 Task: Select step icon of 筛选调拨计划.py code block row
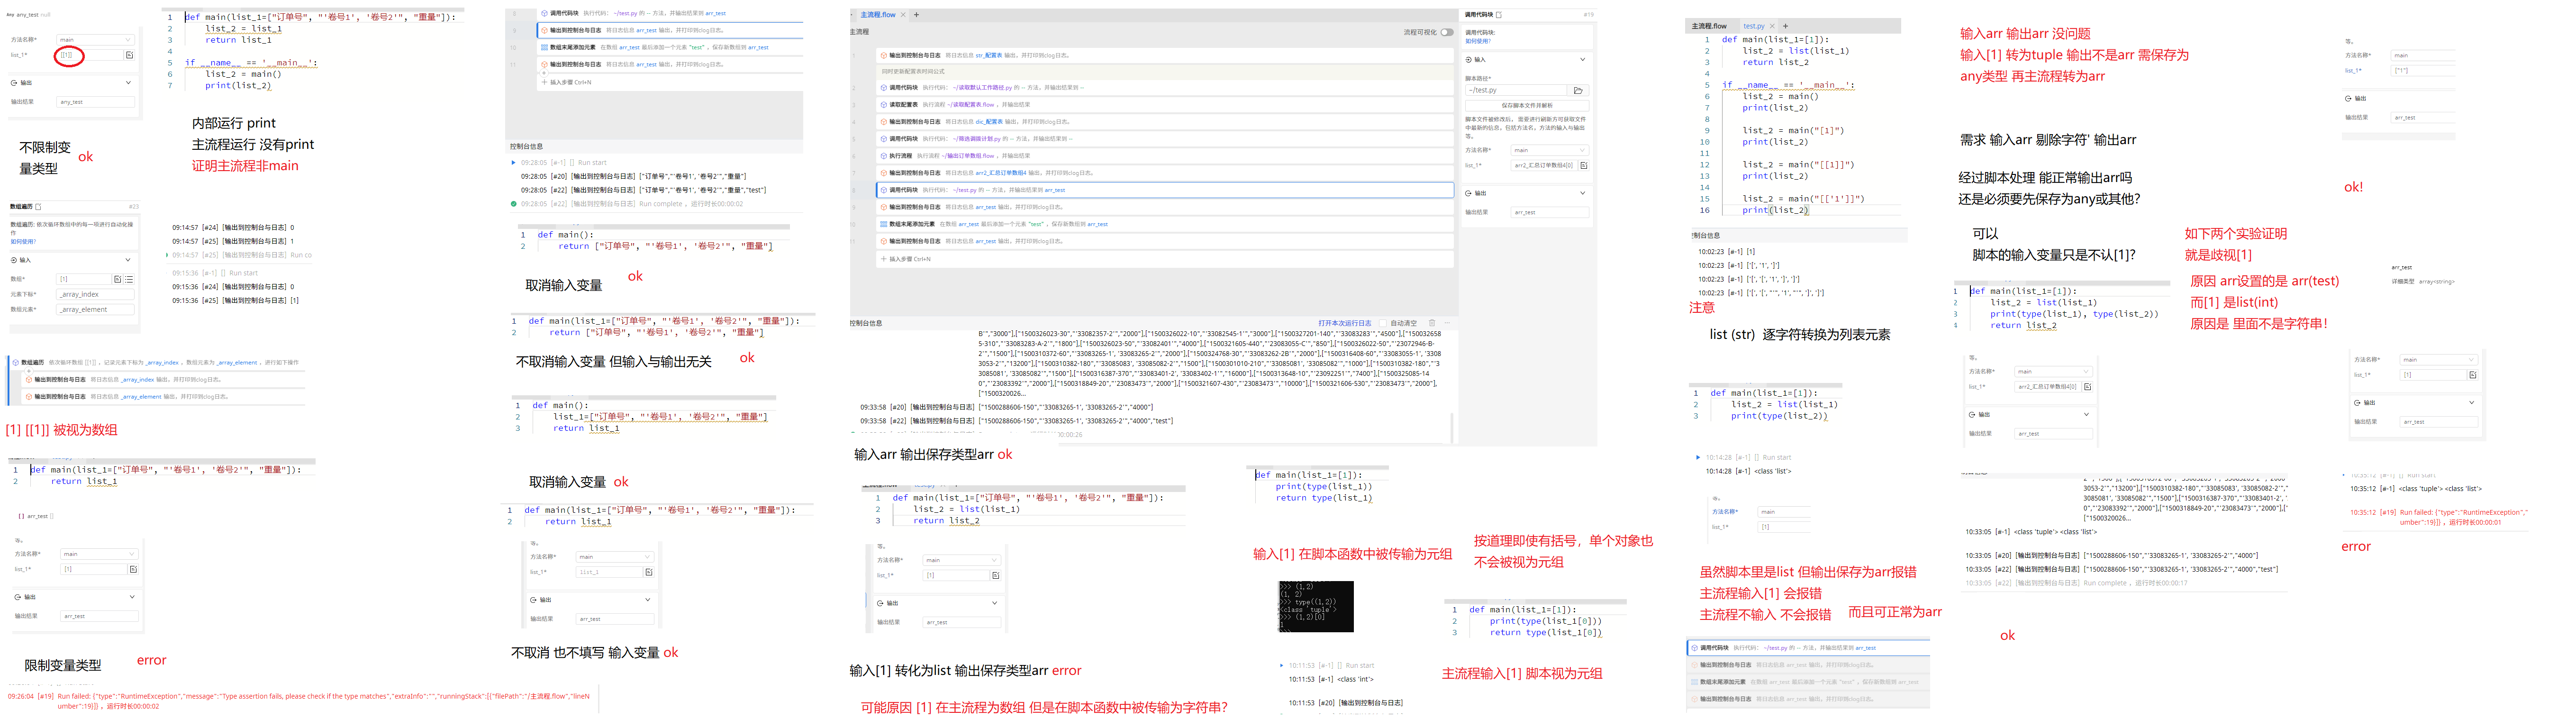point(884,139)
